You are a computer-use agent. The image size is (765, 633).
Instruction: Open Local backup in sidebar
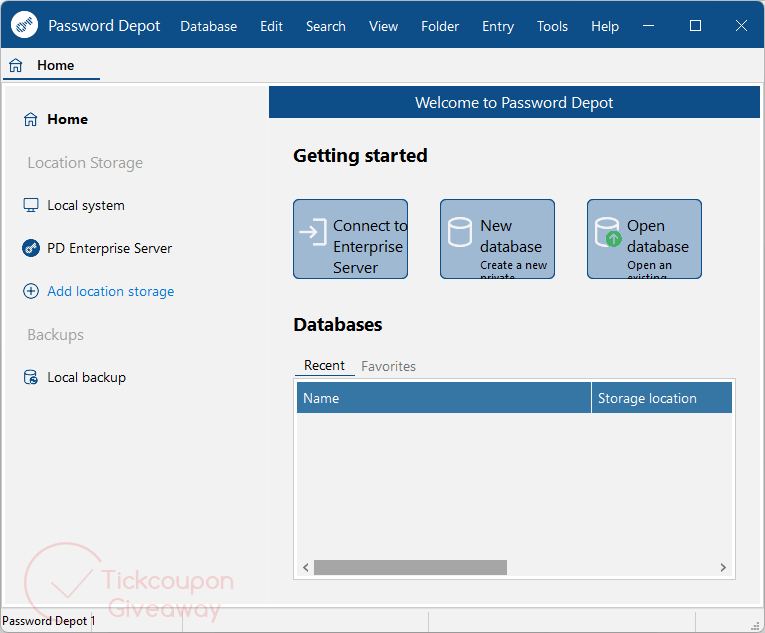[x=86, y=378]
